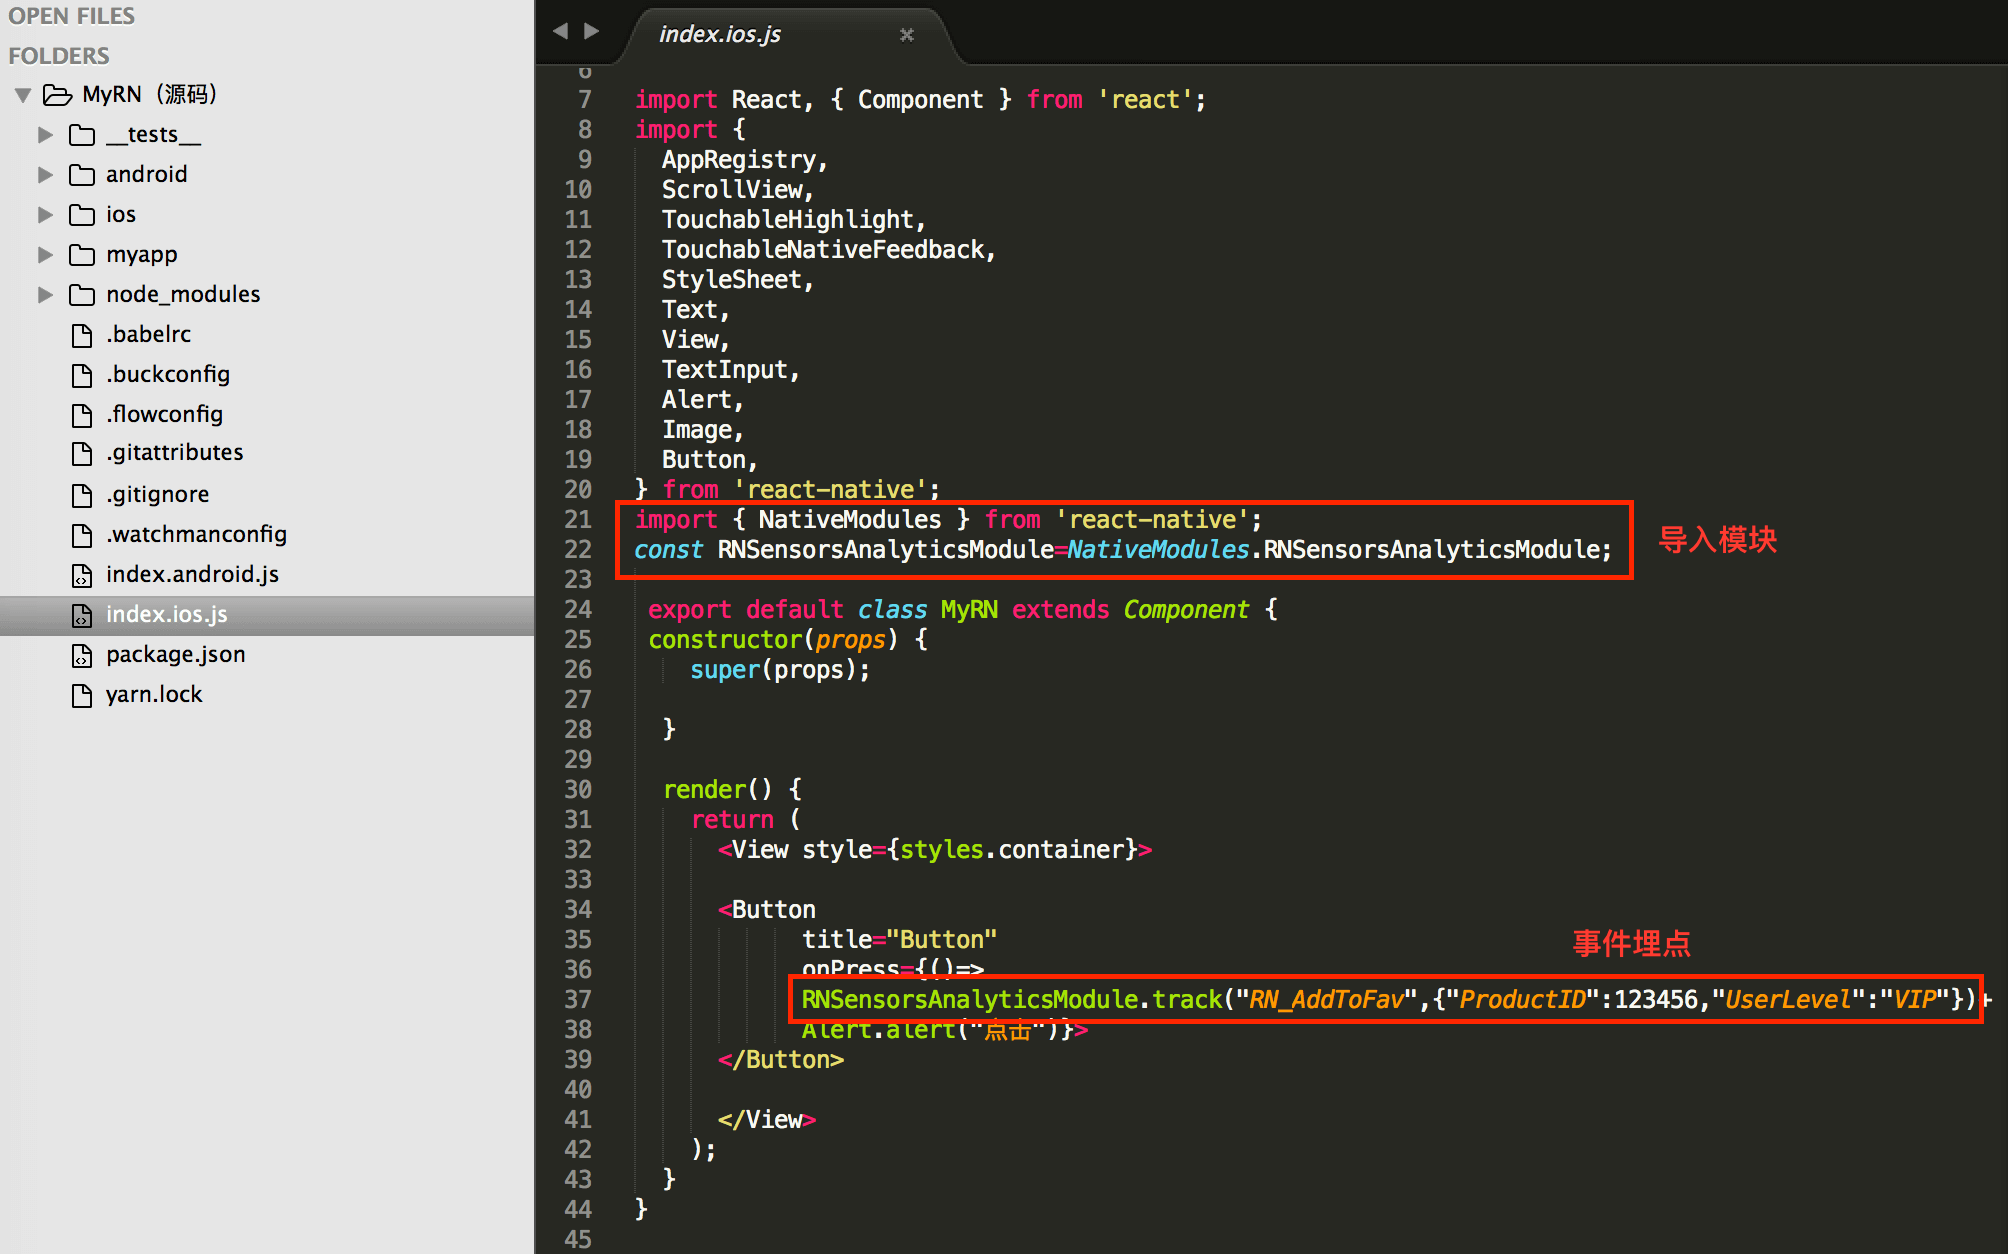Click line number 24 in the gutter
This screenshot has height=1254, width=2008.
578,610
